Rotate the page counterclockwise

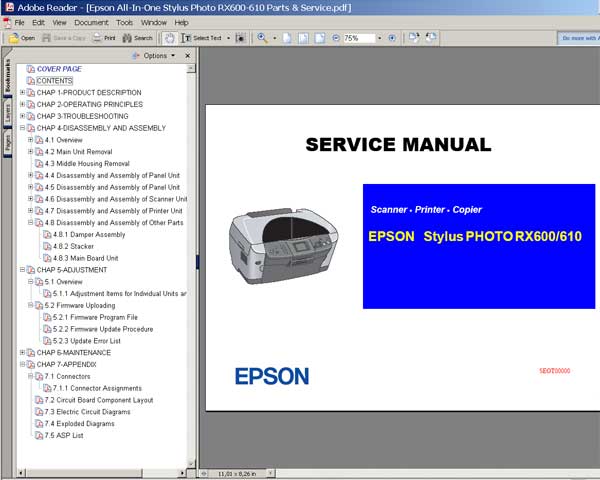(x=431, y=38)
